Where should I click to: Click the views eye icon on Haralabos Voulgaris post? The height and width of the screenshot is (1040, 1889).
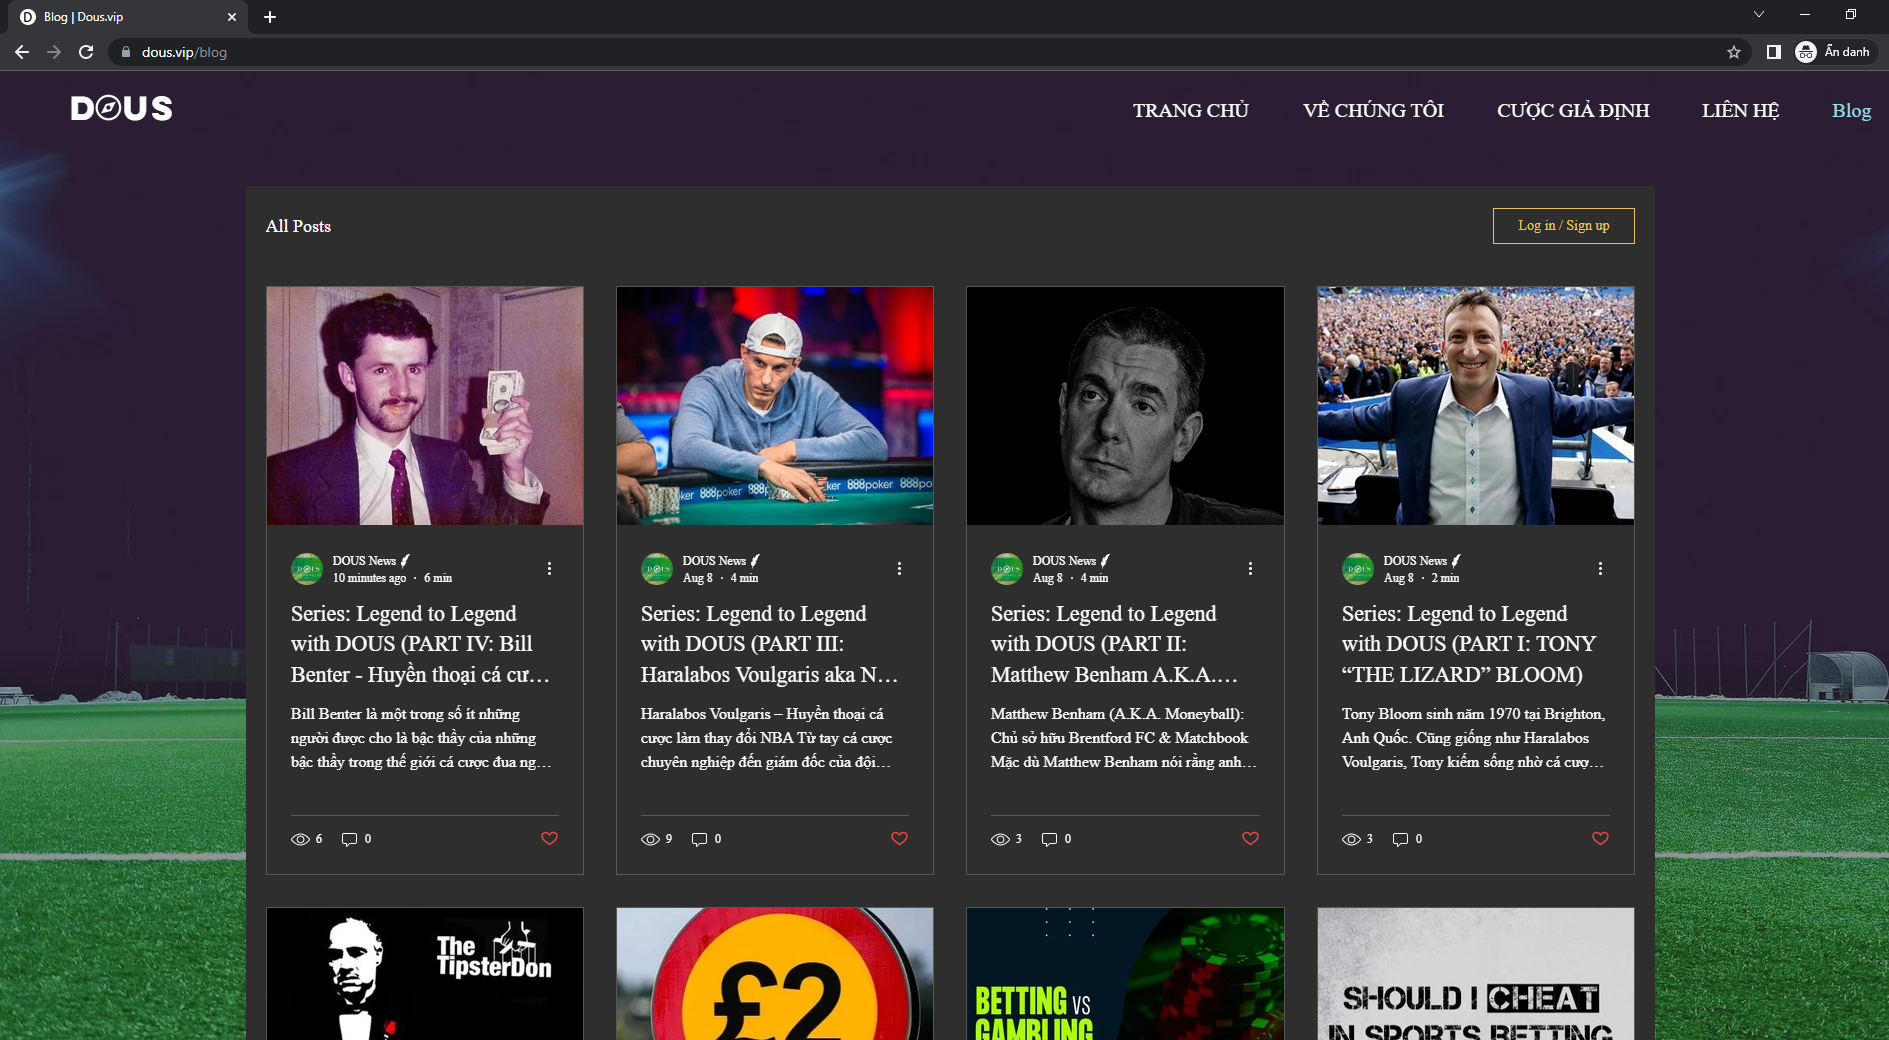[650, 839]
